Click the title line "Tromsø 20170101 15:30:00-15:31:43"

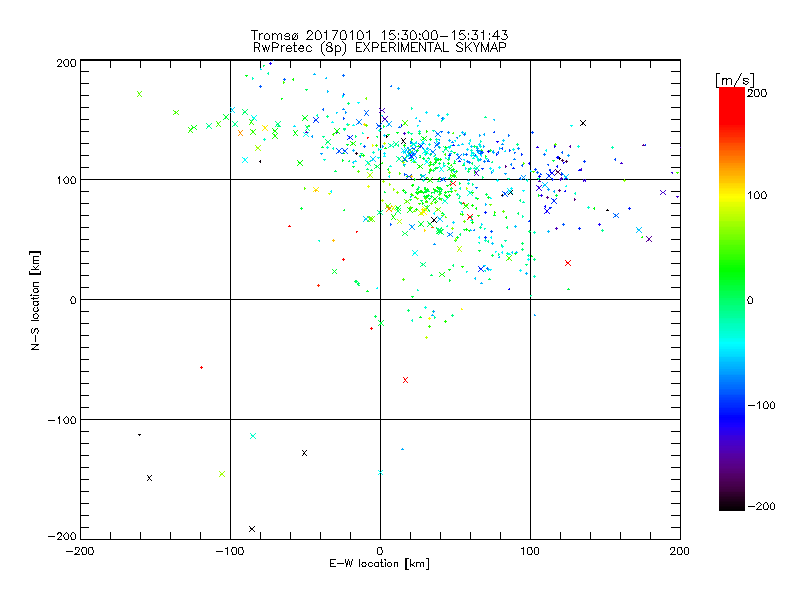tap(379, 35)
